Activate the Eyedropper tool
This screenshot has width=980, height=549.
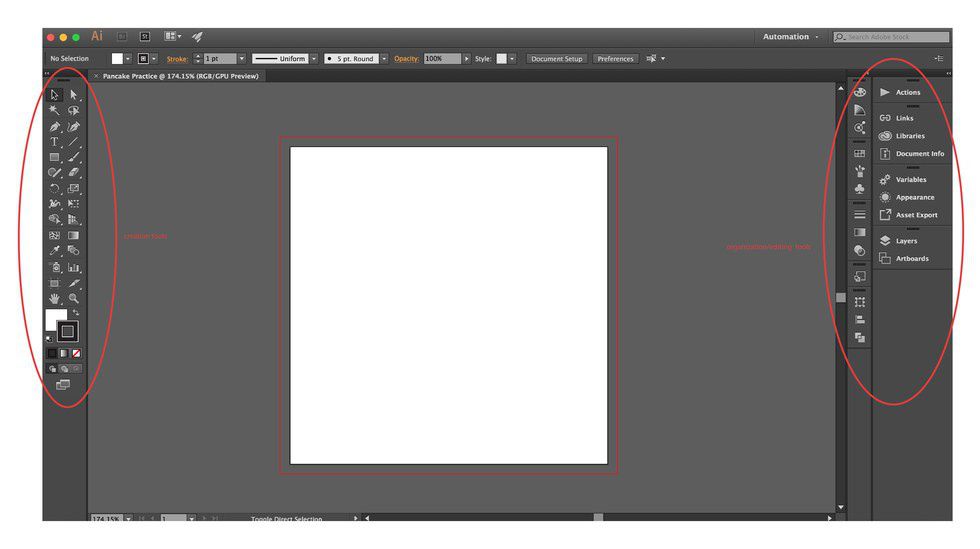55,251
